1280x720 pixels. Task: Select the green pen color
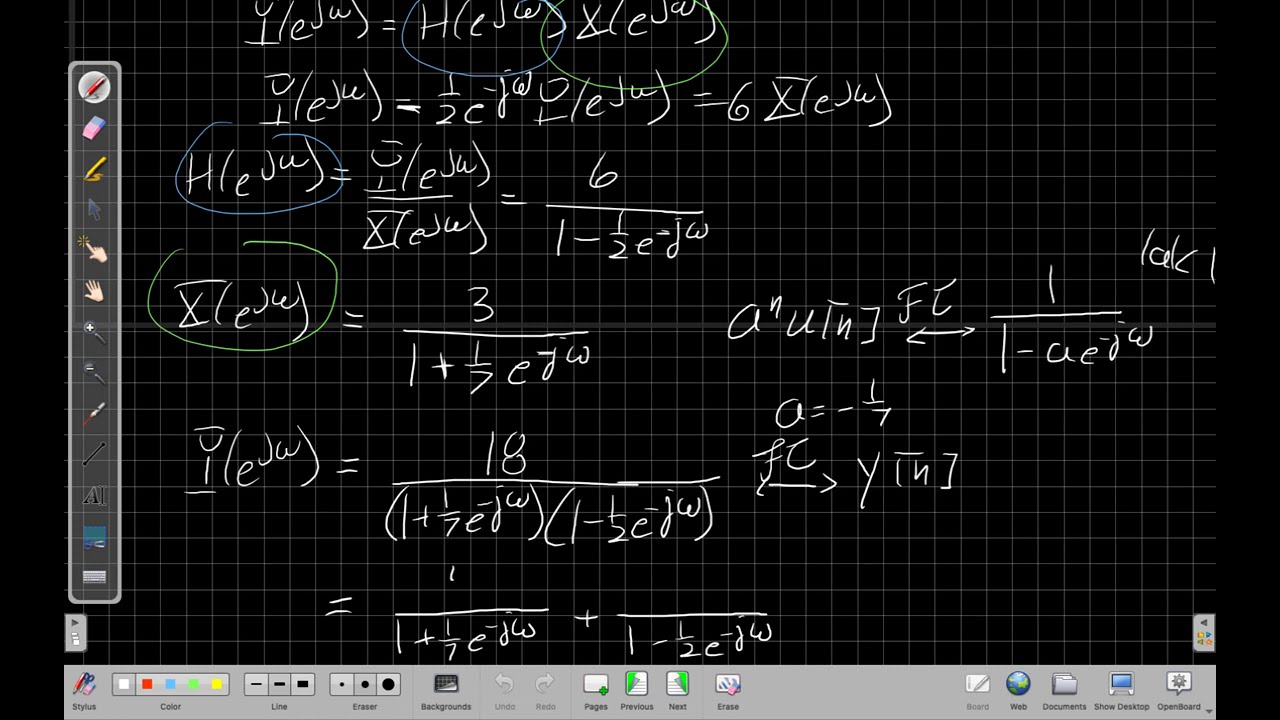193,684
